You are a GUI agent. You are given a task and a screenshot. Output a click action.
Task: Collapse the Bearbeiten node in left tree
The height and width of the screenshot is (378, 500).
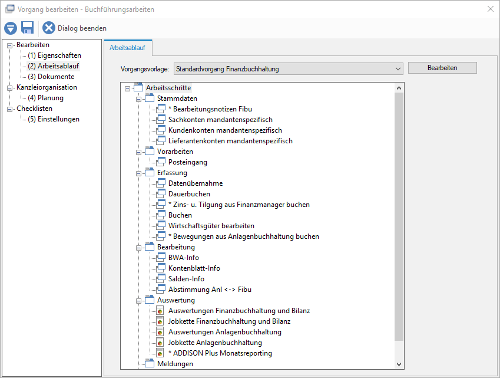10,45
